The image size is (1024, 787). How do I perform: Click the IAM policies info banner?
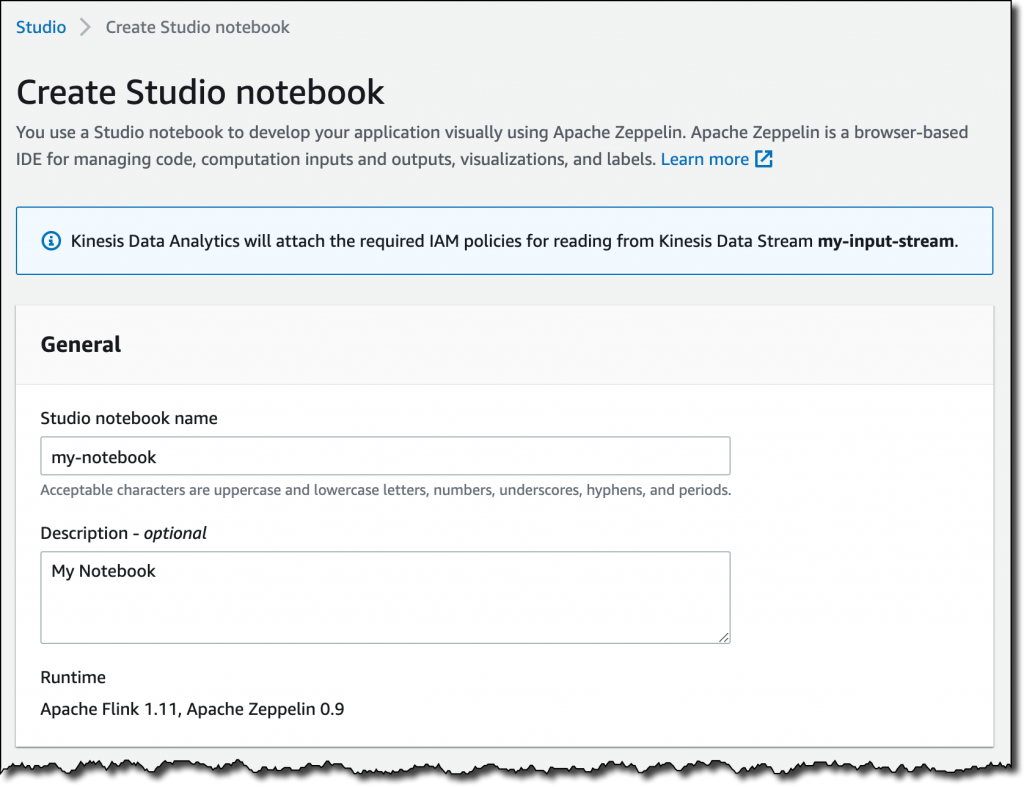click(x=504, y=241)
